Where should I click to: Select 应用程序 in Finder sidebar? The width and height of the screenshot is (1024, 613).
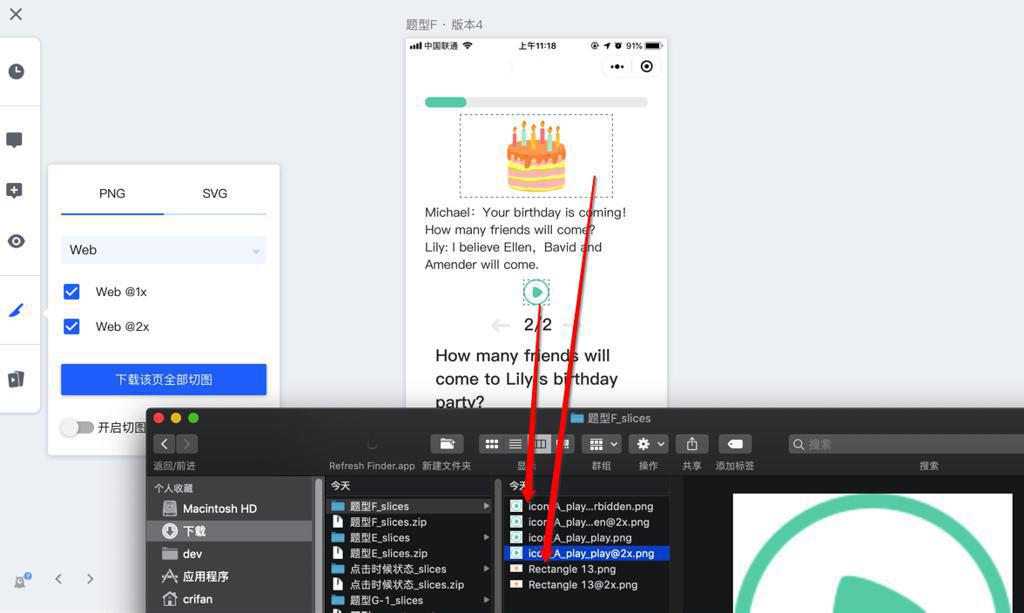click(x=230, y=576)
